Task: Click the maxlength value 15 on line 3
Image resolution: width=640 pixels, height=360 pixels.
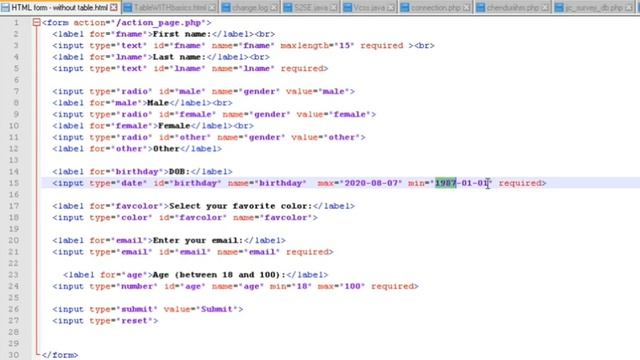Action: click(345, 45)
